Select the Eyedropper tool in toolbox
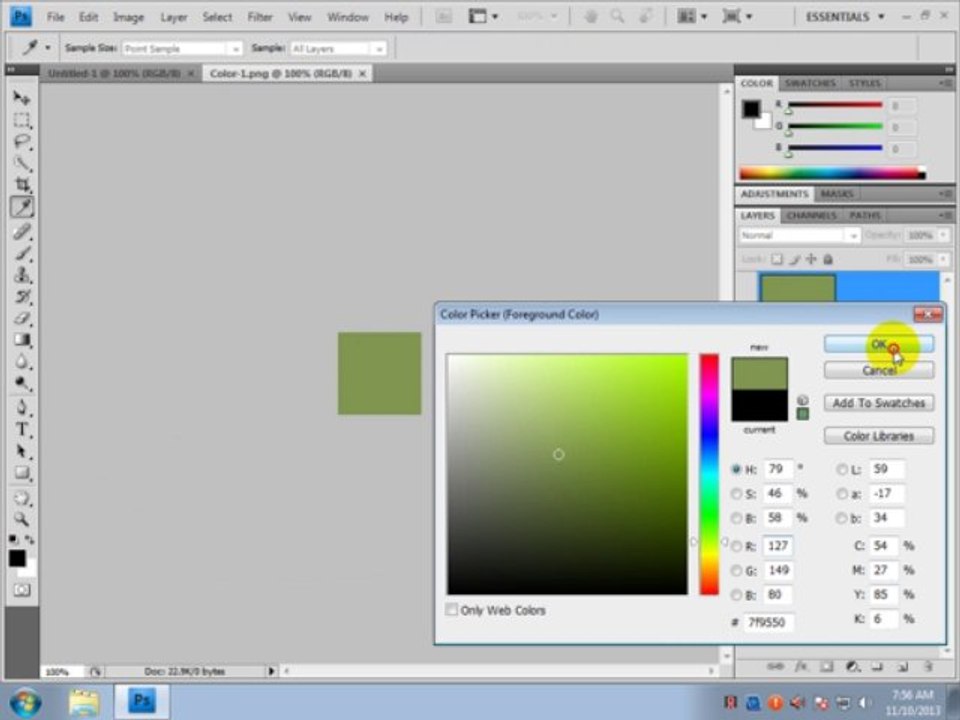960x720 pixels. (x=21, y=208)
